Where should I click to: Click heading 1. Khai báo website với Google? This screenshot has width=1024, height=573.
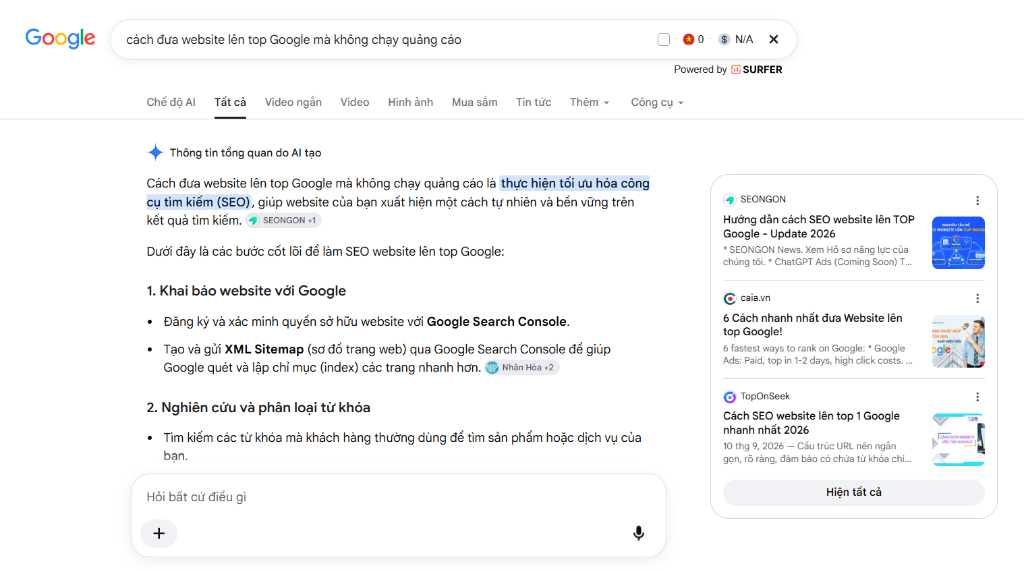pyautogui.click(x=246, y=291)
